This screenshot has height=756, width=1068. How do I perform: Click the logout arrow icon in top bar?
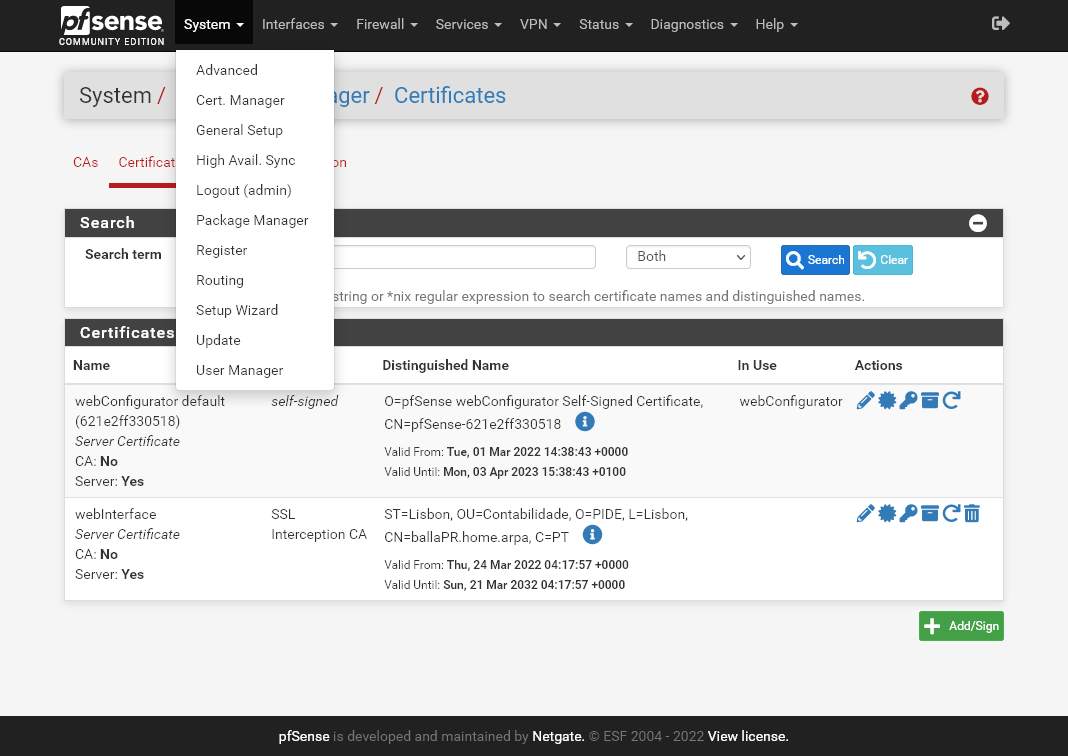coord(1000,24)
